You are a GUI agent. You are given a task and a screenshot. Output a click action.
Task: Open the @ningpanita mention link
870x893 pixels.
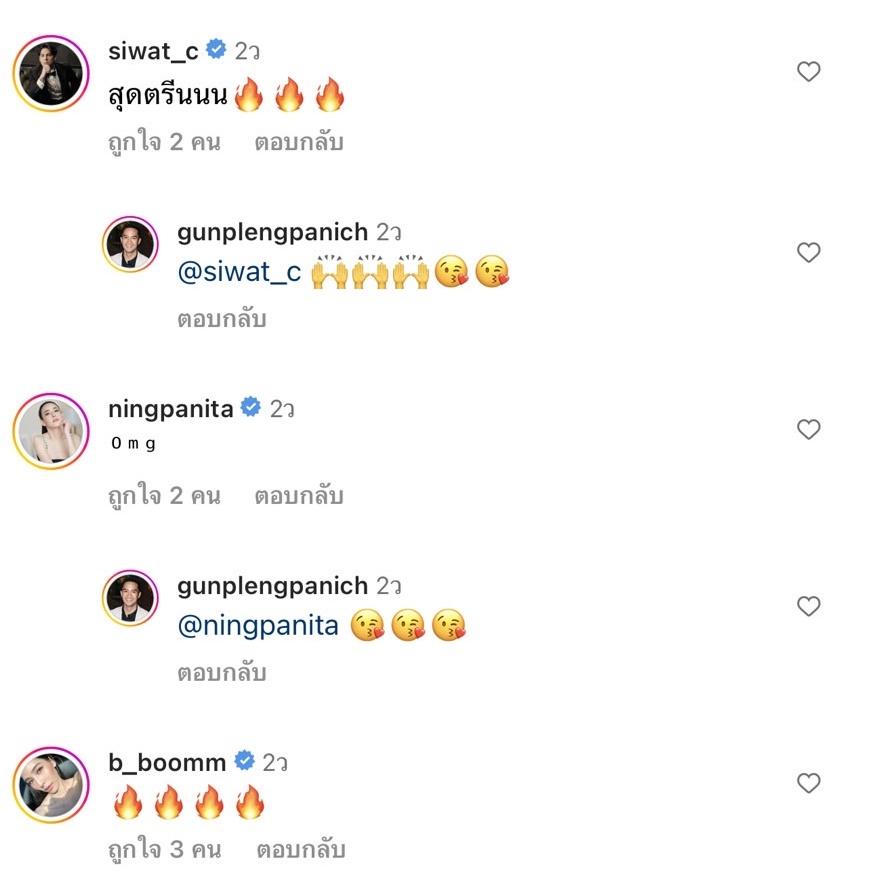point(258,627)
